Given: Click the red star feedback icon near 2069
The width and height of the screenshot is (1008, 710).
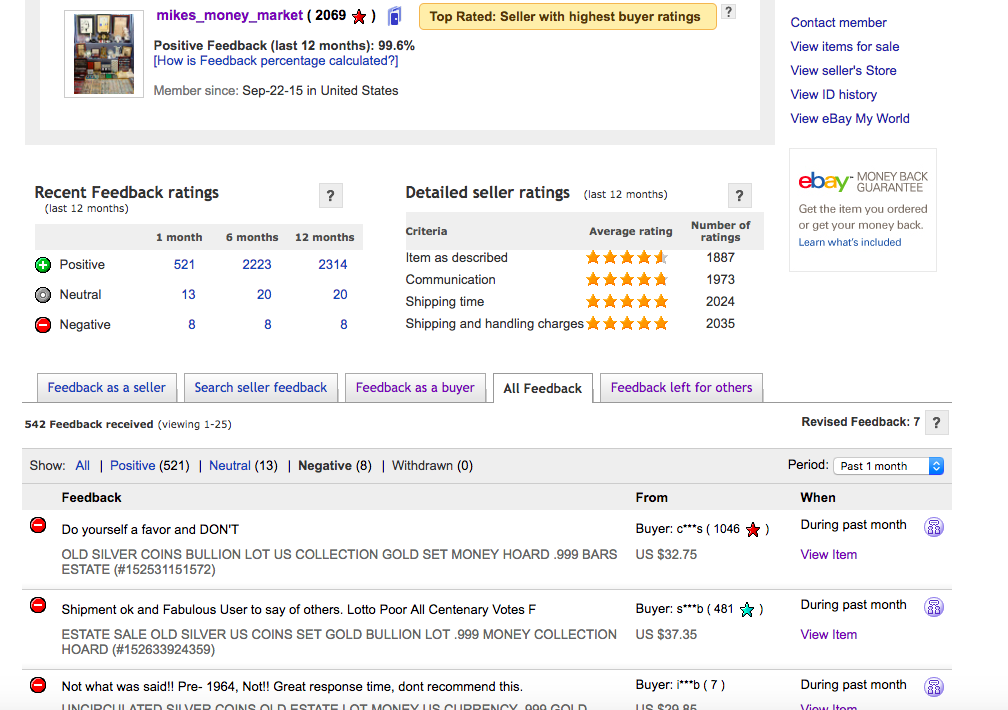Looking at the screenshot, I should (359, 17).
